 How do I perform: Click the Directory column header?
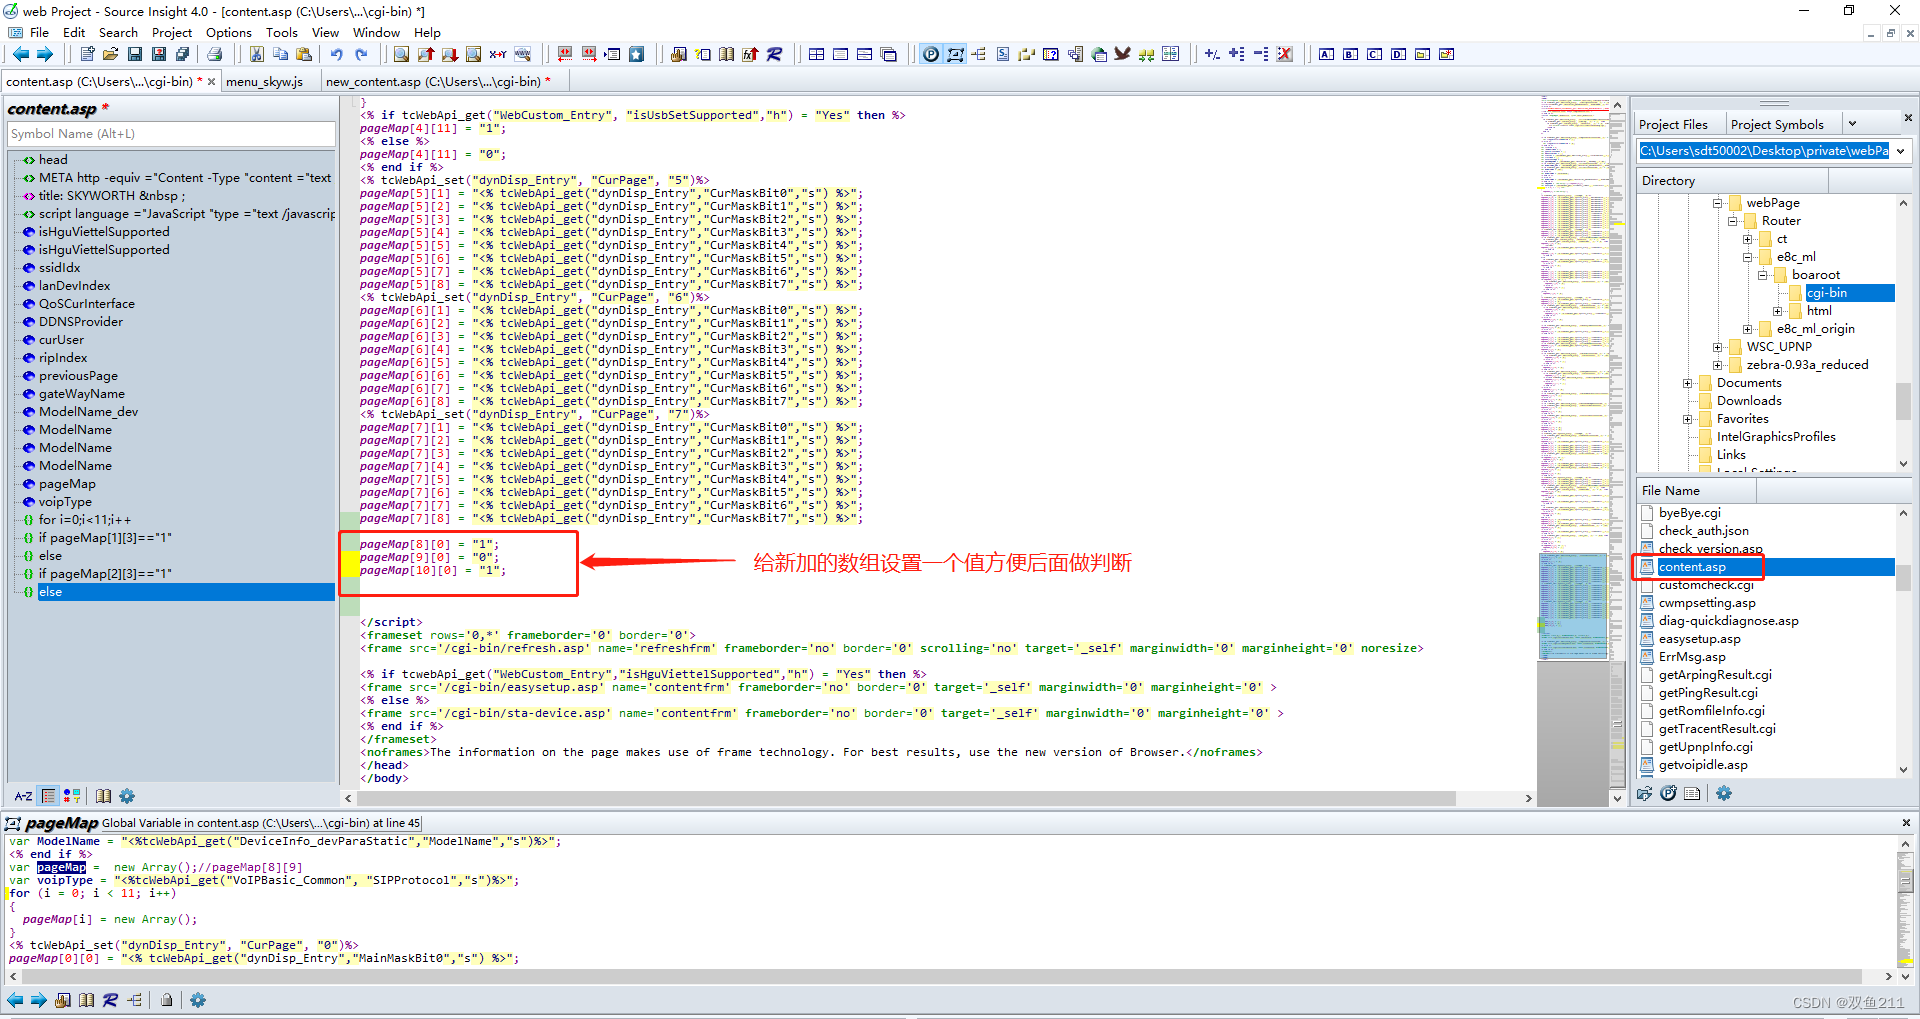[1733, 180]
